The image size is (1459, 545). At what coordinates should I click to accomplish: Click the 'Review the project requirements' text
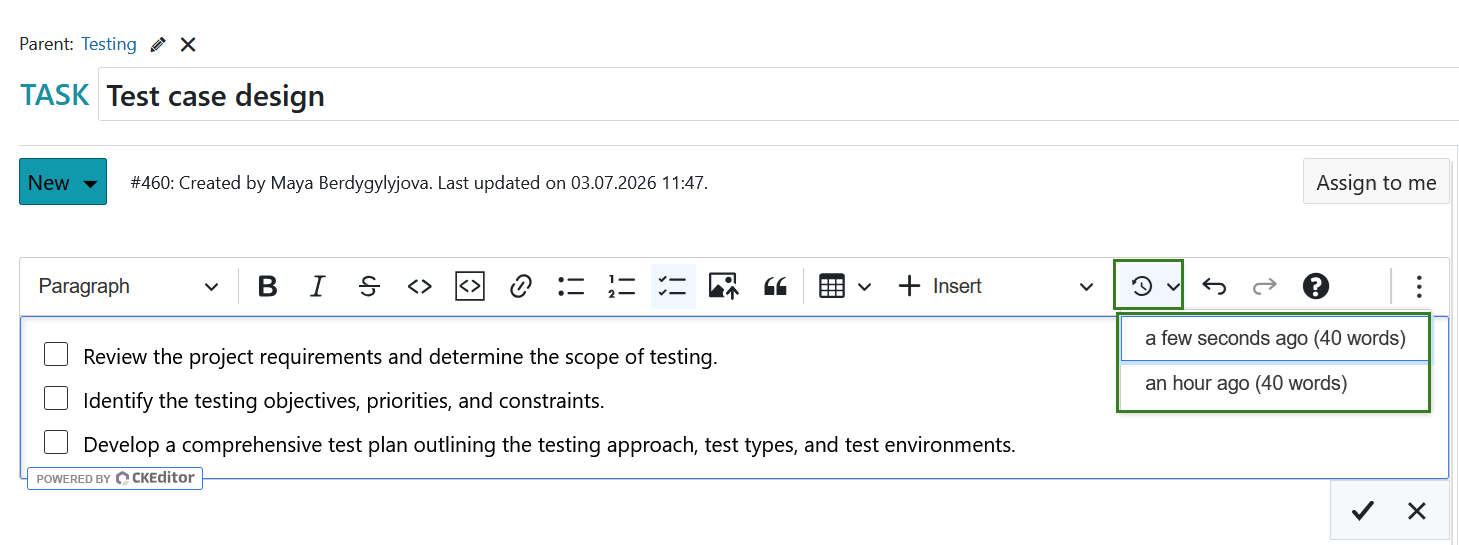(400, 357)
